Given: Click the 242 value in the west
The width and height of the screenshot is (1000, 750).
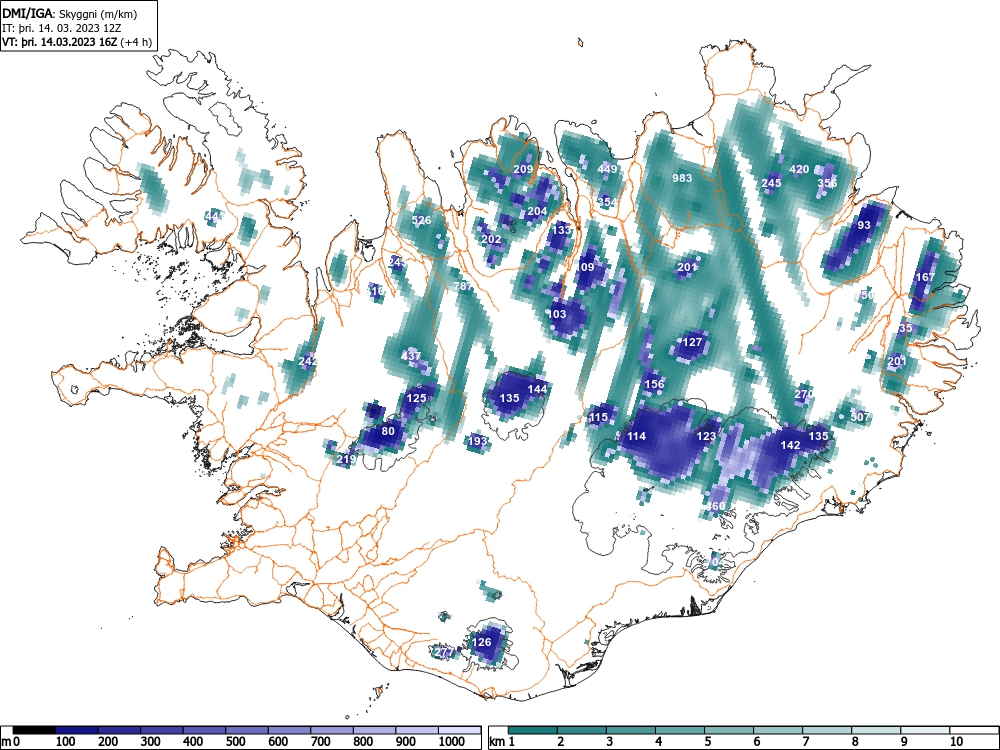Looking at the screenshot, I should [x=308, y=361].
